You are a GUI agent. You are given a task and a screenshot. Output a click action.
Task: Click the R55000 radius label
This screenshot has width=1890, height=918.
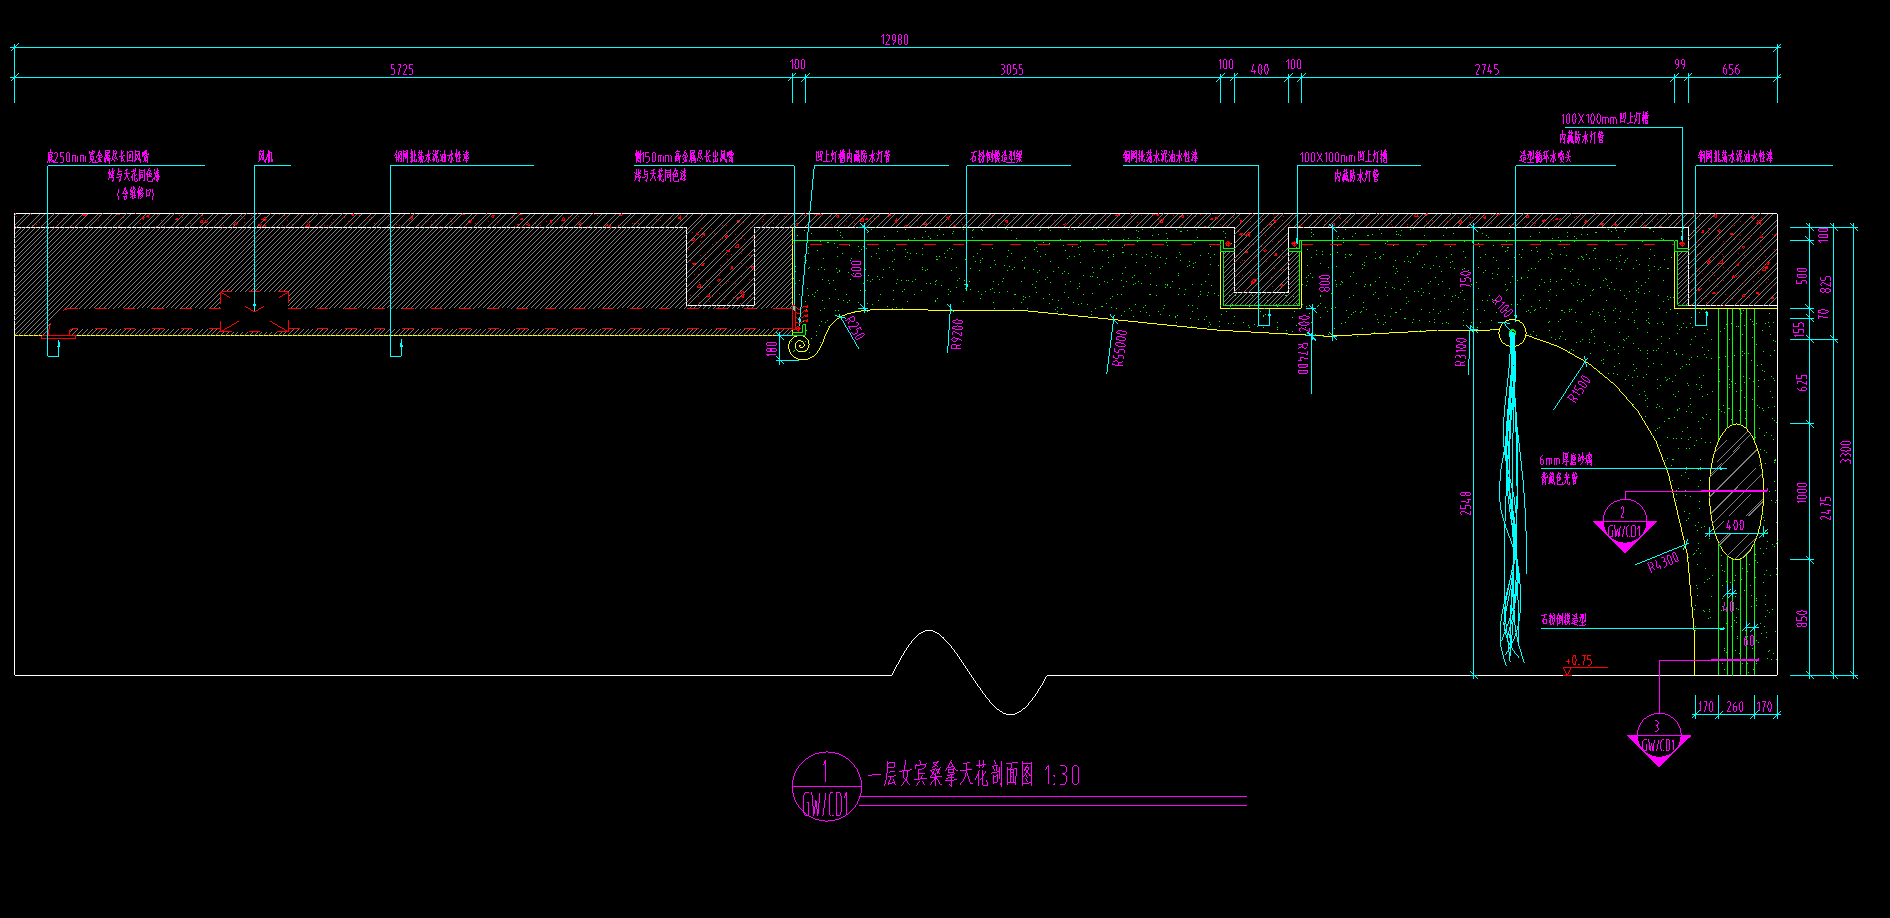[x=1120, y=349]
